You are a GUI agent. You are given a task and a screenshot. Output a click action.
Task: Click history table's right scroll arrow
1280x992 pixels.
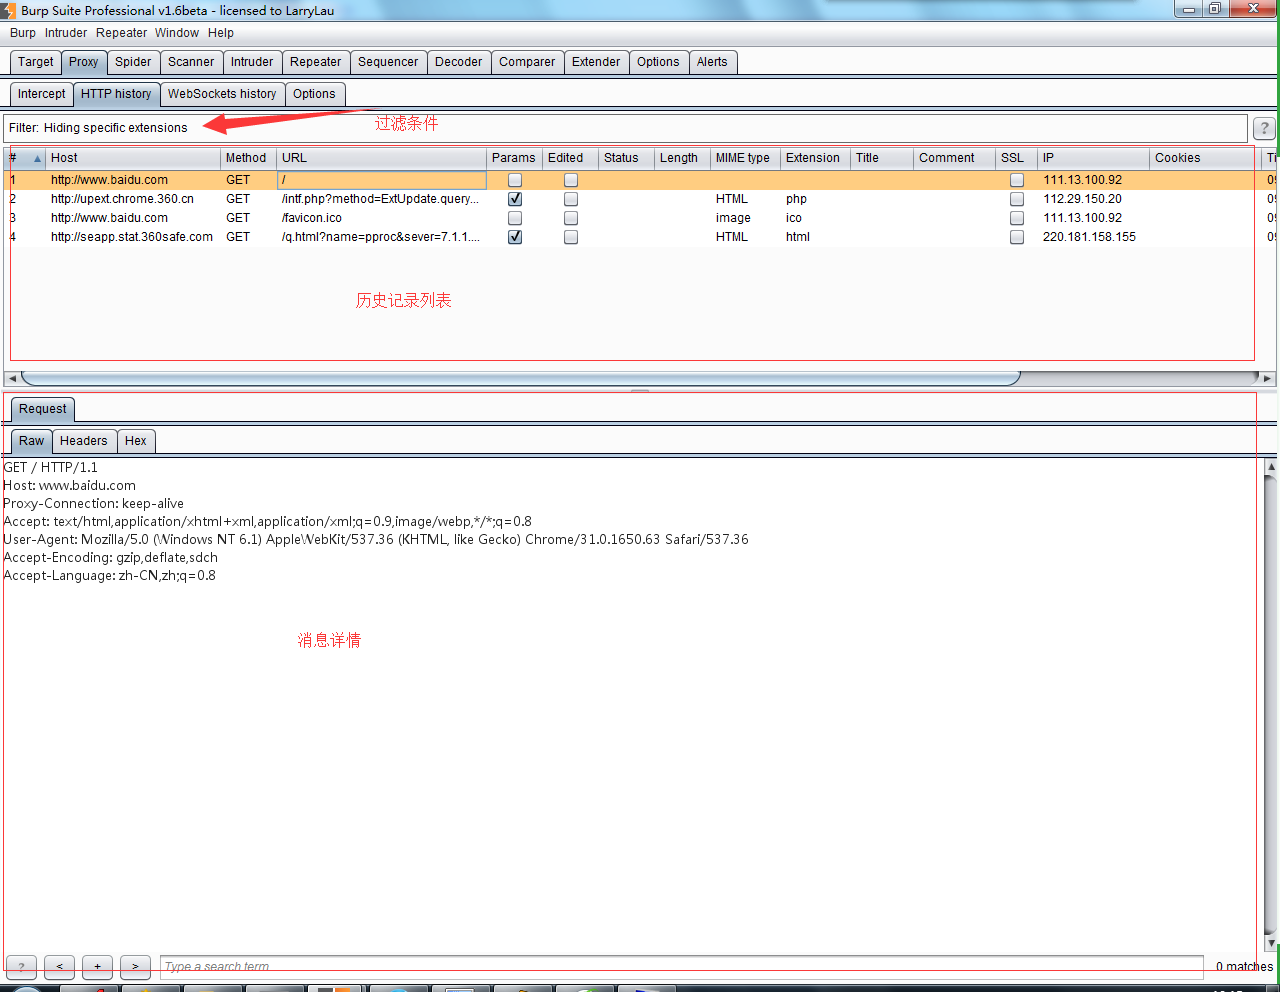click(1267, 379)
